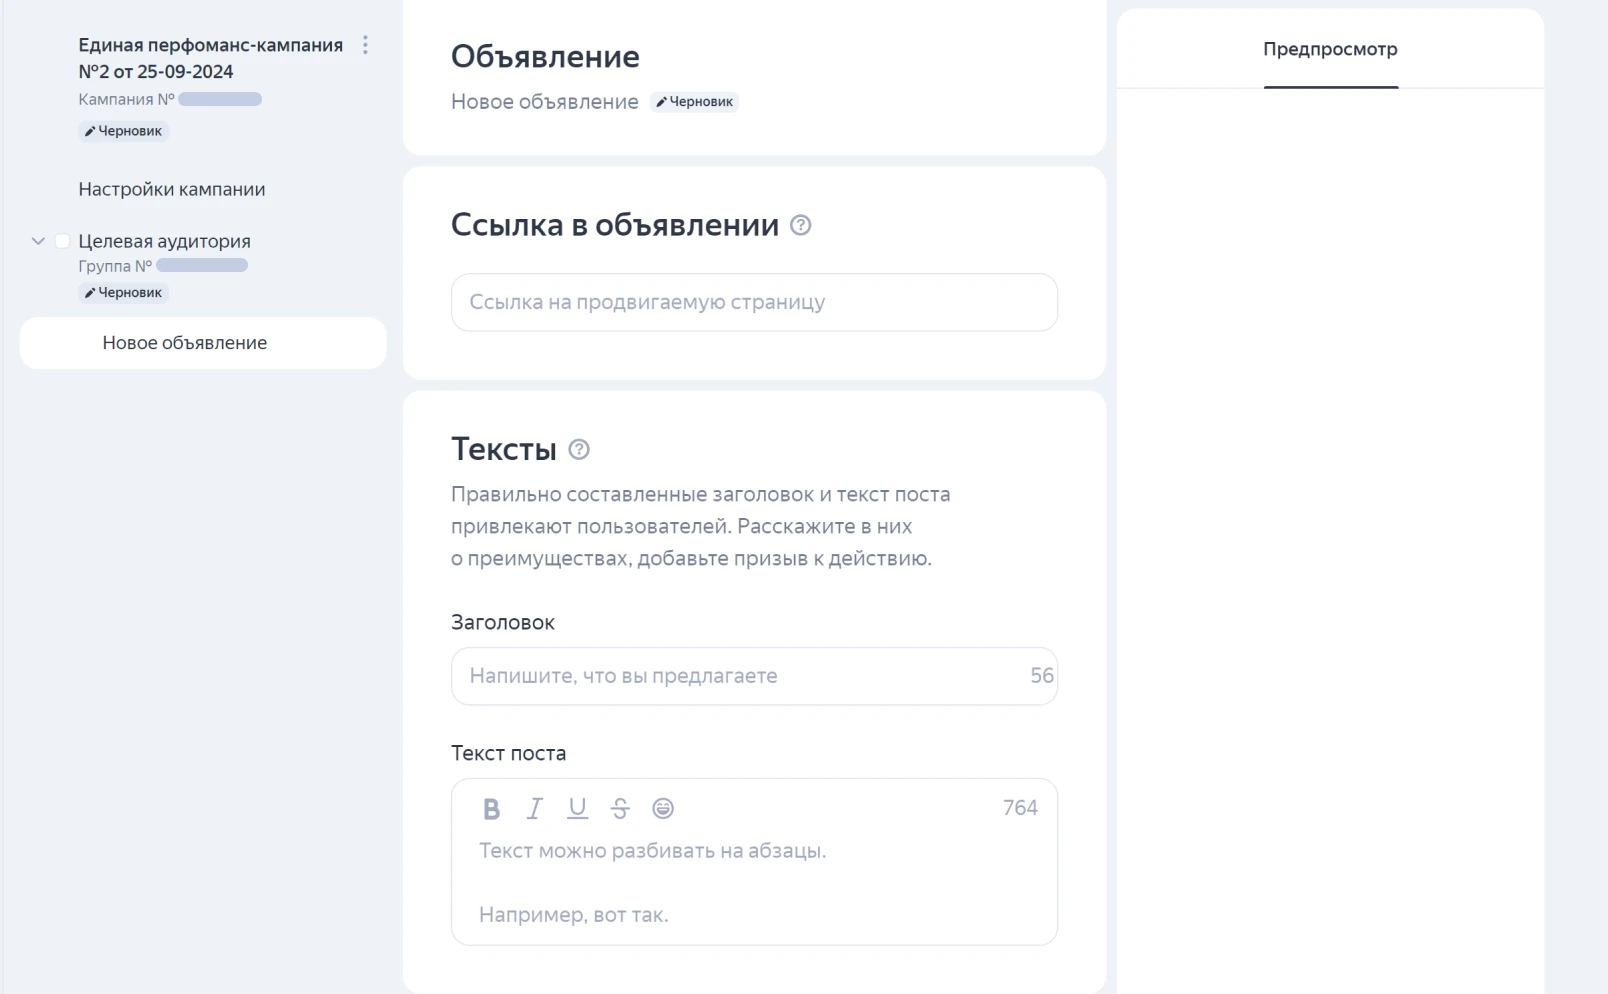
Task: Open help icon next to Ссылка в объявлении
Action: pyautogui.click(x=800, y=226)
